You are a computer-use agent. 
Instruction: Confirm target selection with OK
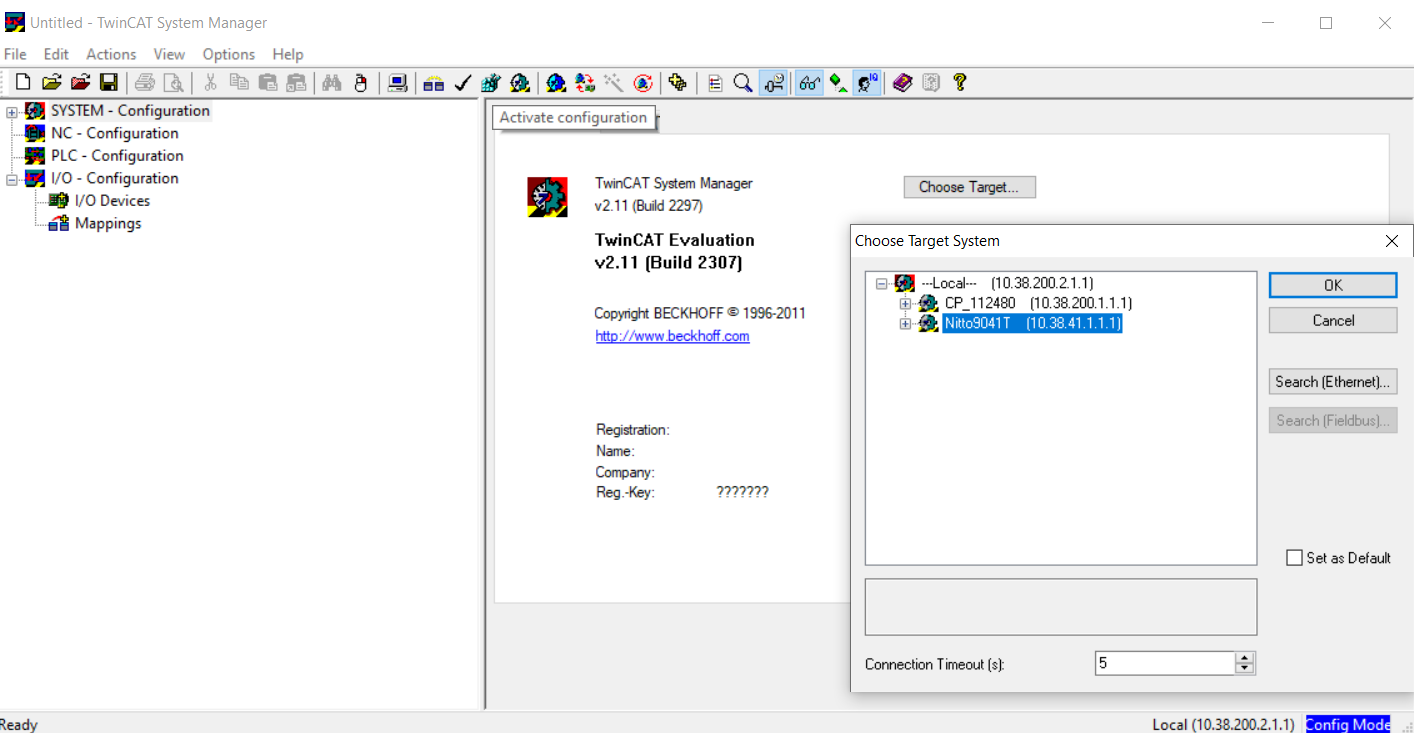click(1333, 285)
